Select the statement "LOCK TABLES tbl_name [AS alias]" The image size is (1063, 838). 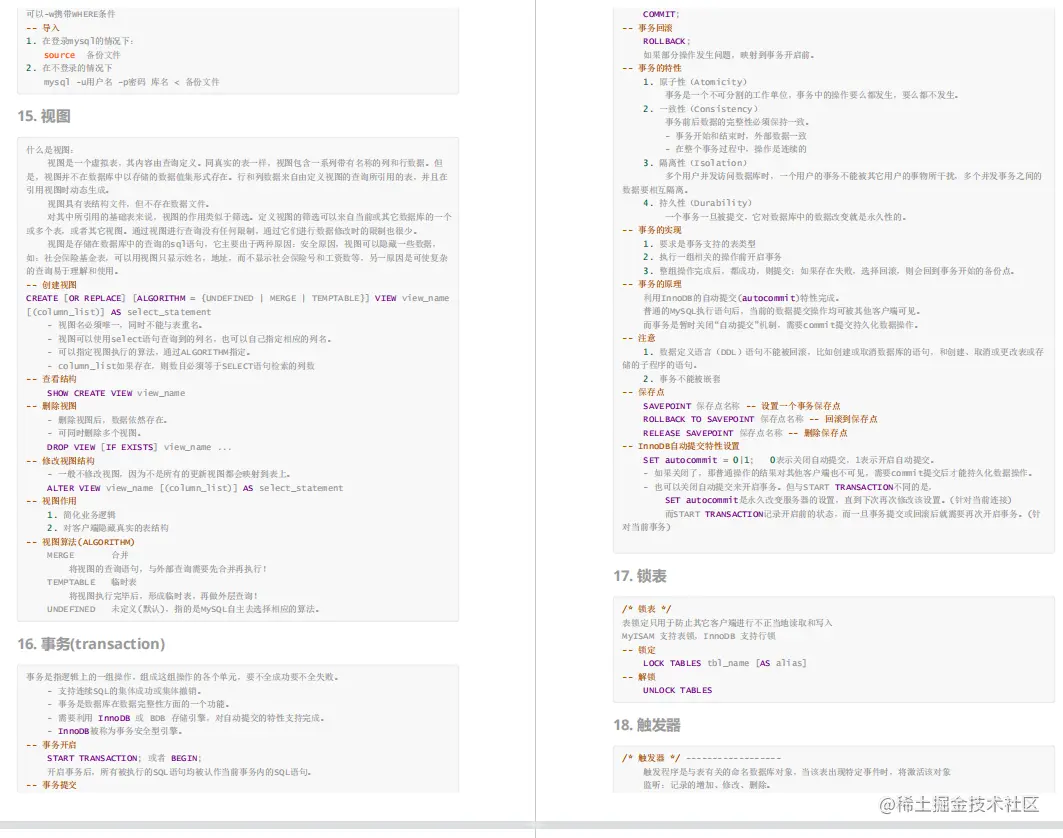tap(725, 664)
